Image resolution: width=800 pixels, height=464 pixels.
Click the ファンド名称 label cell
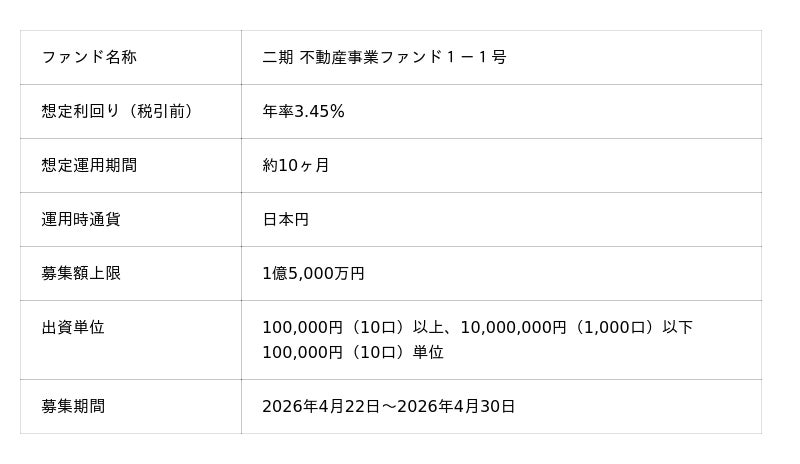89,57
